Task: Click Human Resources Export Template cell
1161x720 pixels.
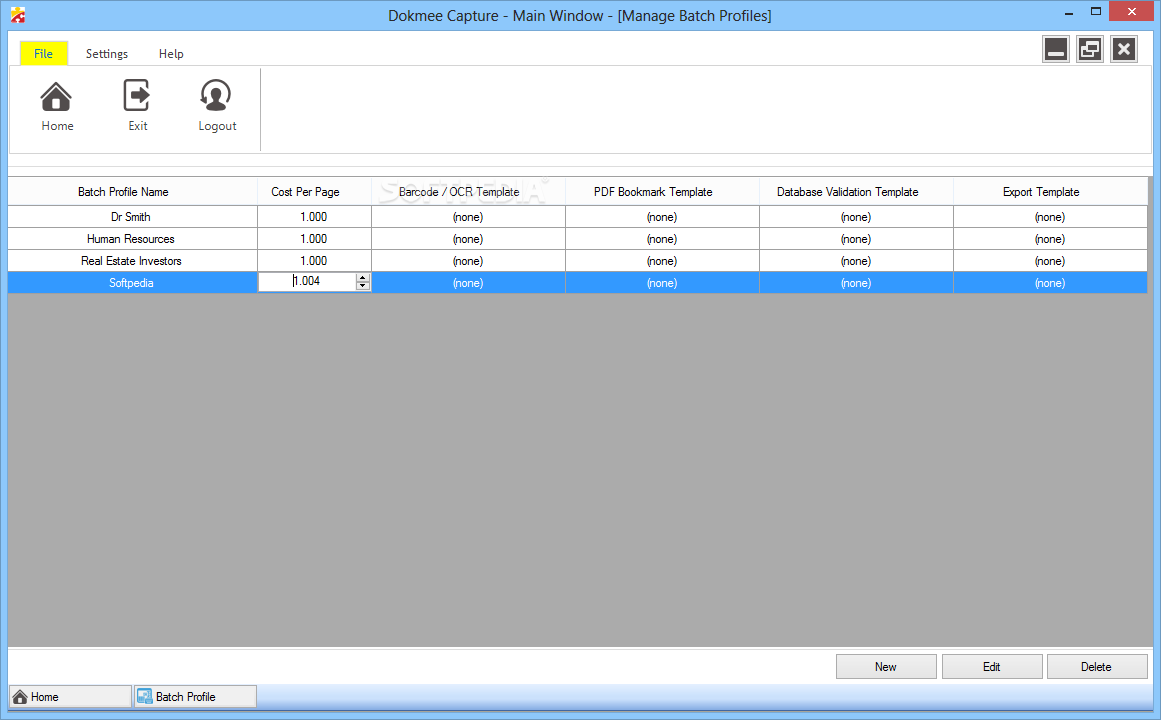Action: pyautogui.click(x=1051, y=239)
